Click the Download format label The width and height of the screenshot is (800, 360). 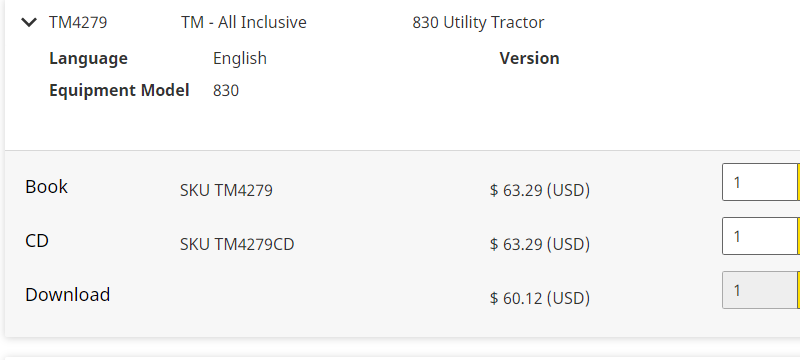[67, 295]
